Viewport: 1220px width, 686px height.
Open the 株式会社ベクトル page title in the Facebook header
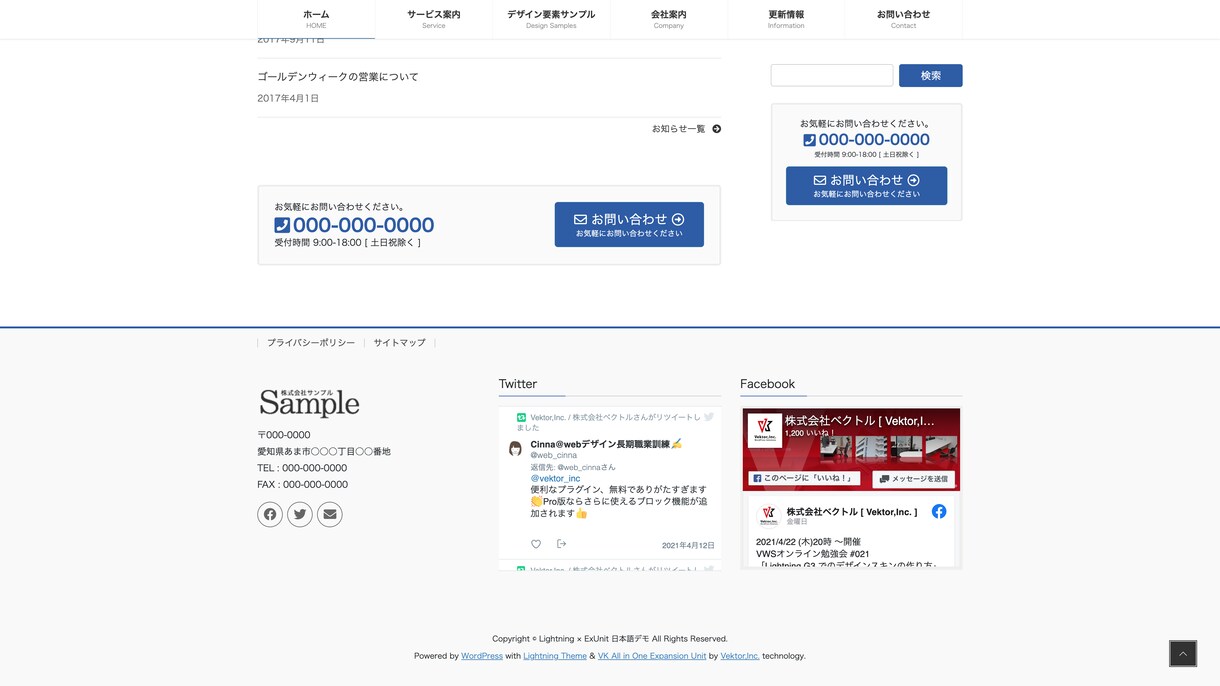860,421
